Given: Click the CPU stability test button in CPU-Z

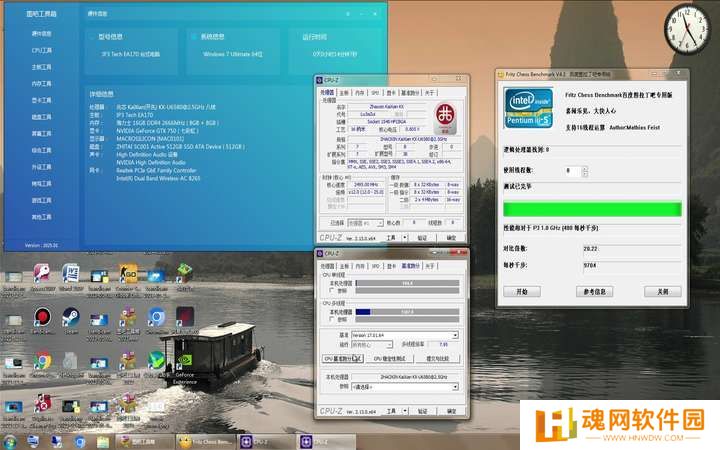Looking at the screenshot, I should pyautogui.click(x=389, y=359).
